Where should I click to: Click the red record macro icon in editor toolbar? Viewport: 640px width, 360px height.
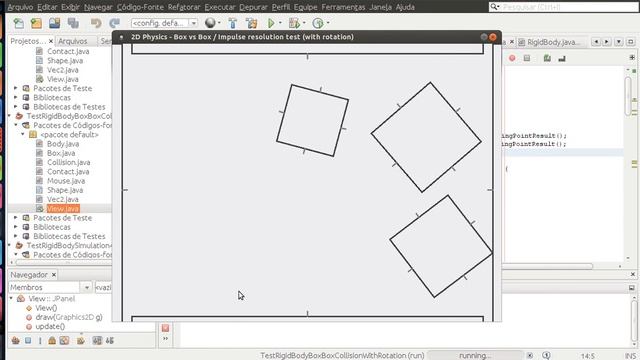click(512, 58)
